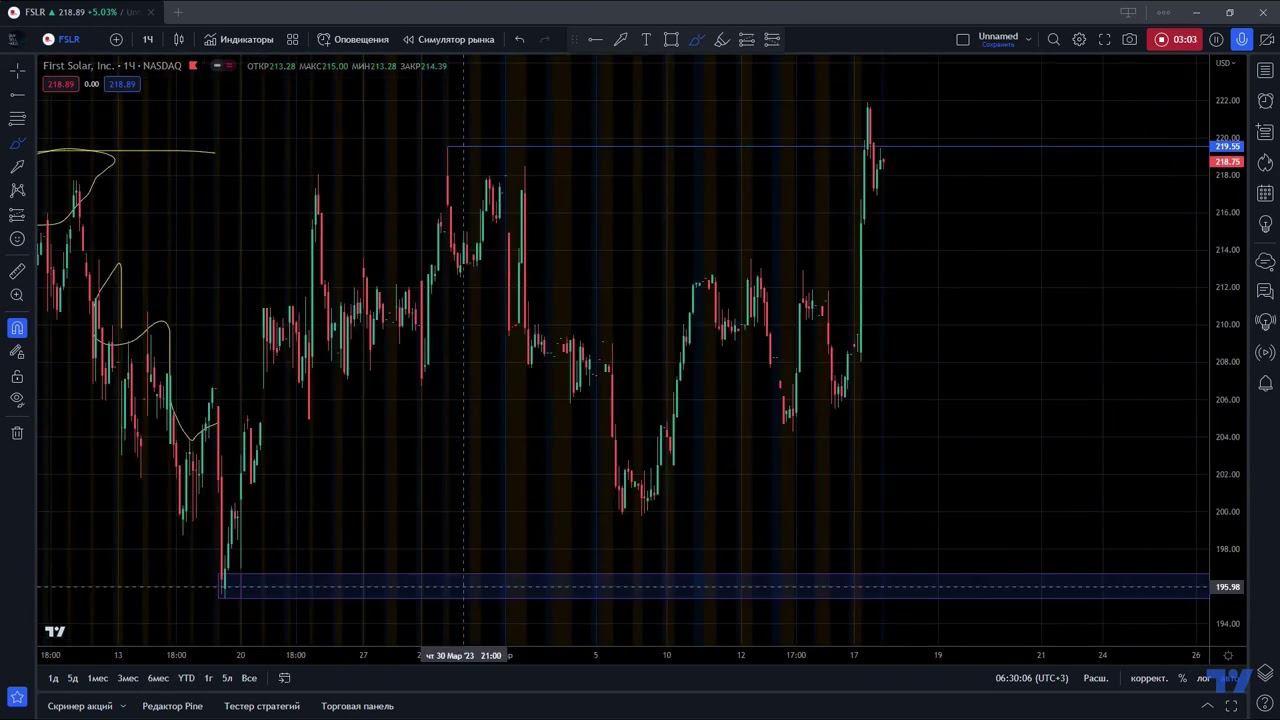
Task: Enter fullscreen mode
Action: pyautogui.click(x=1105, y=39)
